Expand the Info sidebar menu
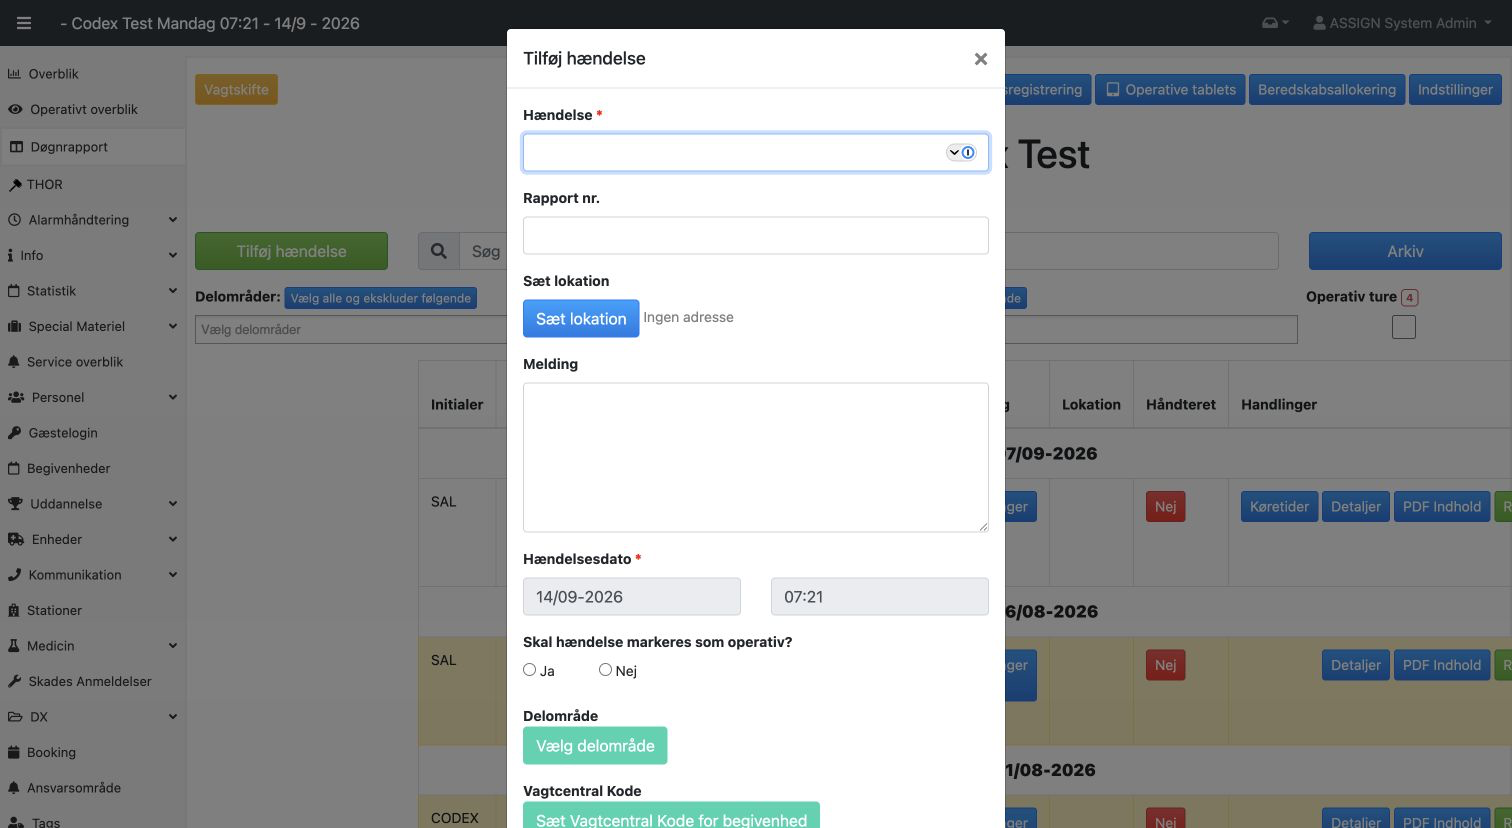 pos(92,256)
